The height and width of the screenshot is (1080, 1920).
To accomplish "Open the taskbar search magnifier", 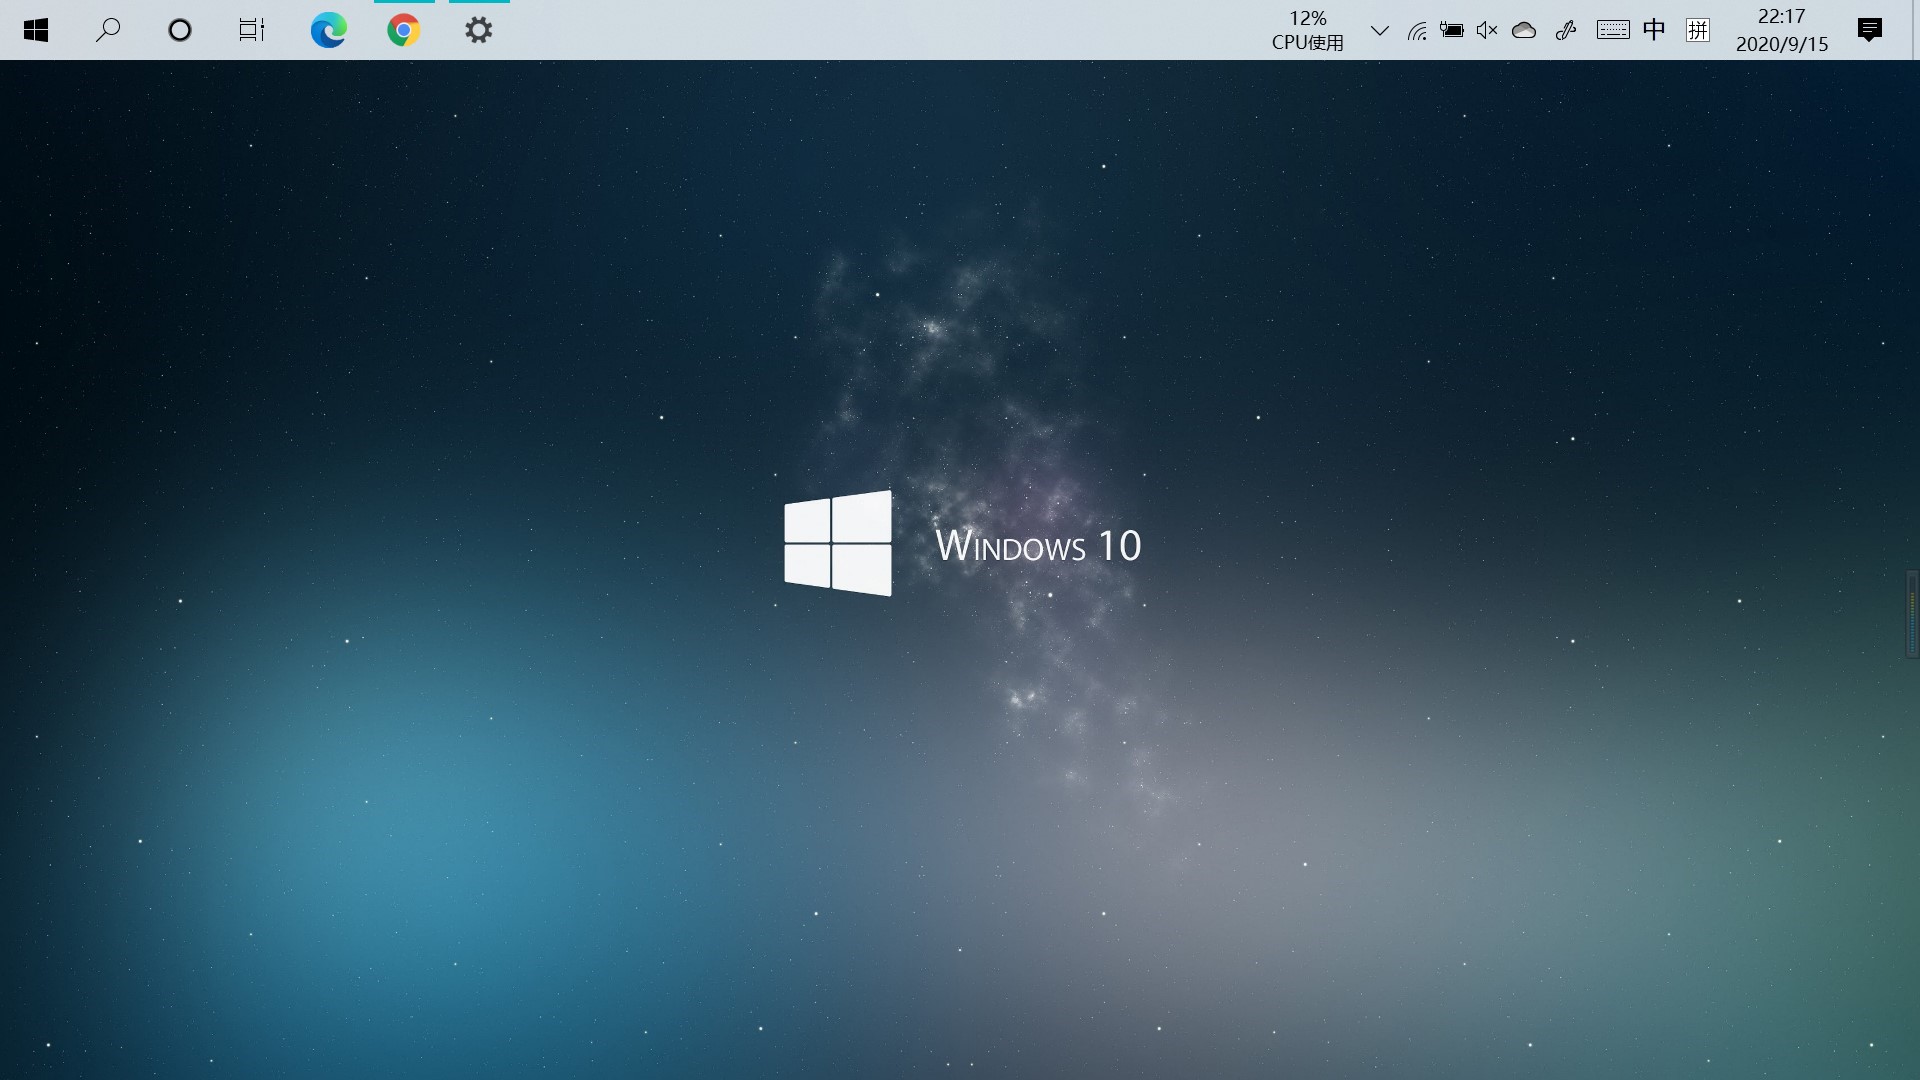I will pyautogui.click(x=108, y=30).
